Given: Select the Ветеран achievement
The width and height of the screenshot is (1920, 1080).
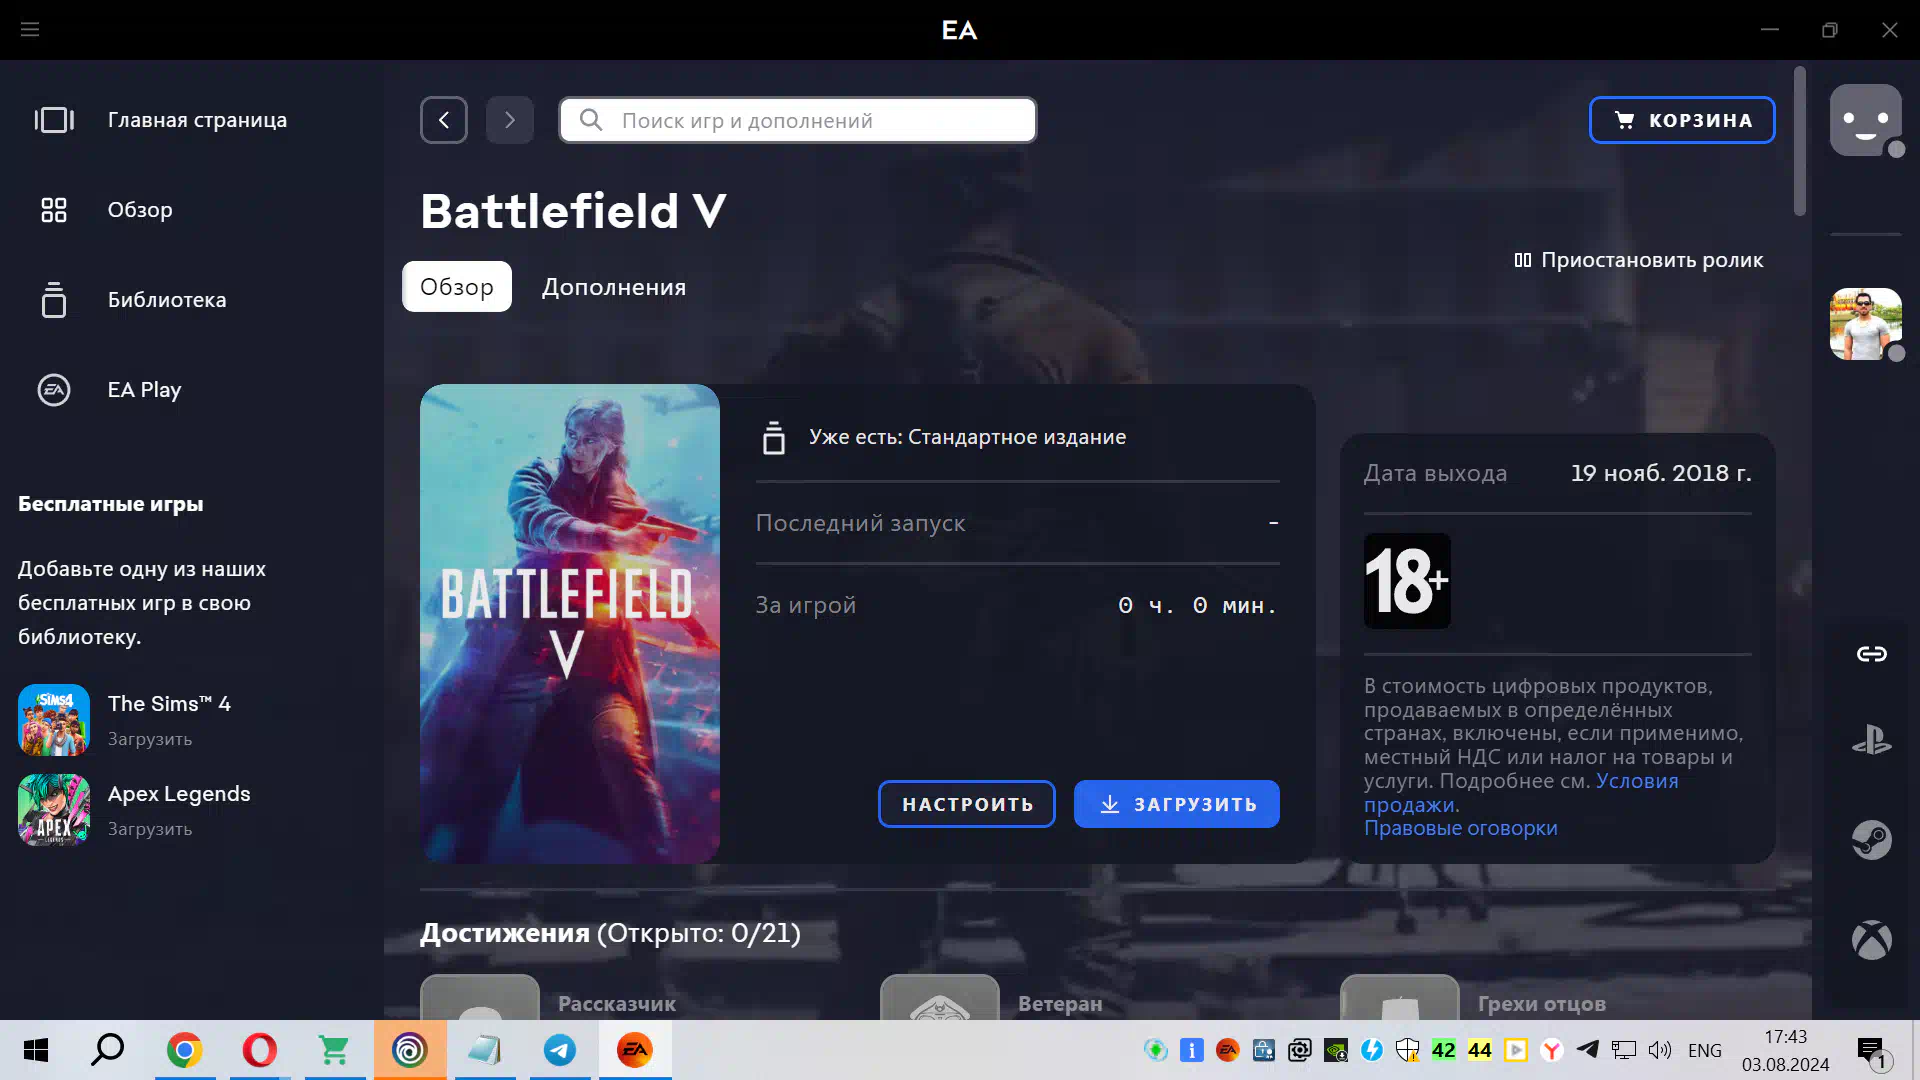Looking at the screenshot, I should pos(1060,1004).
